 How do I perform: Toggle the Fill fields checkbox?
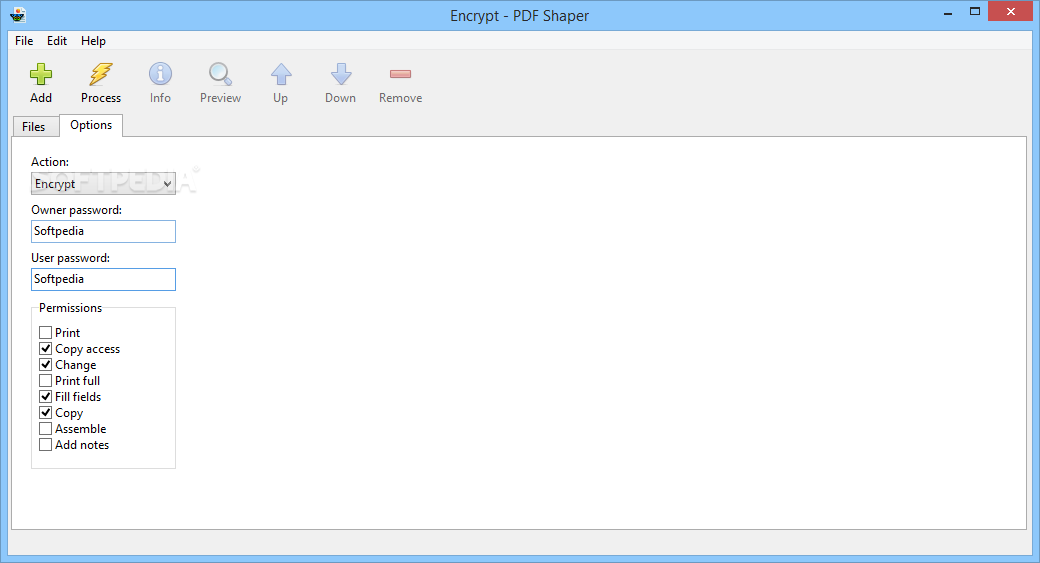tap(45, 397)
